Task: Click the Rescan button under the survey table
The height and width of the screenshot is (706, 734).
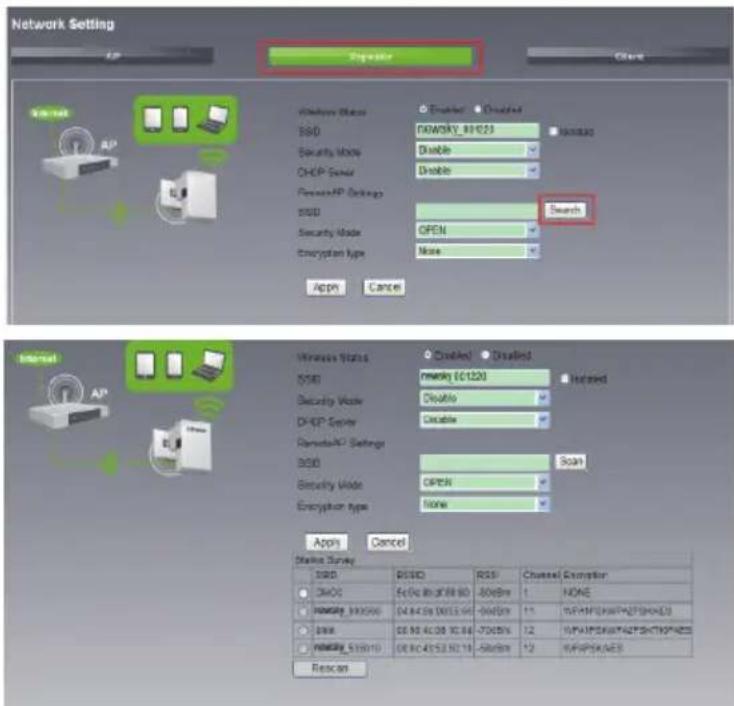Action: coord(330,668)
